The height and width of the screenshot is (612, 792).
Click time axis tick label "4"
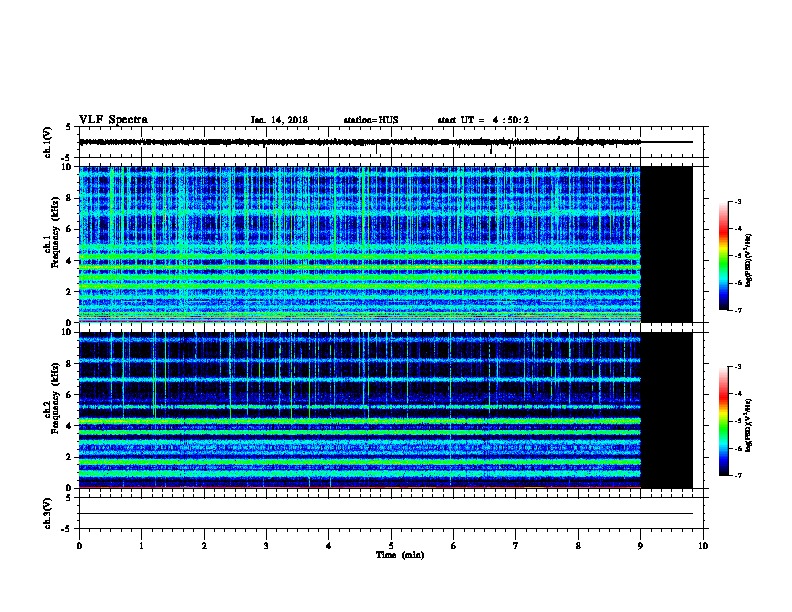point(329,545)
